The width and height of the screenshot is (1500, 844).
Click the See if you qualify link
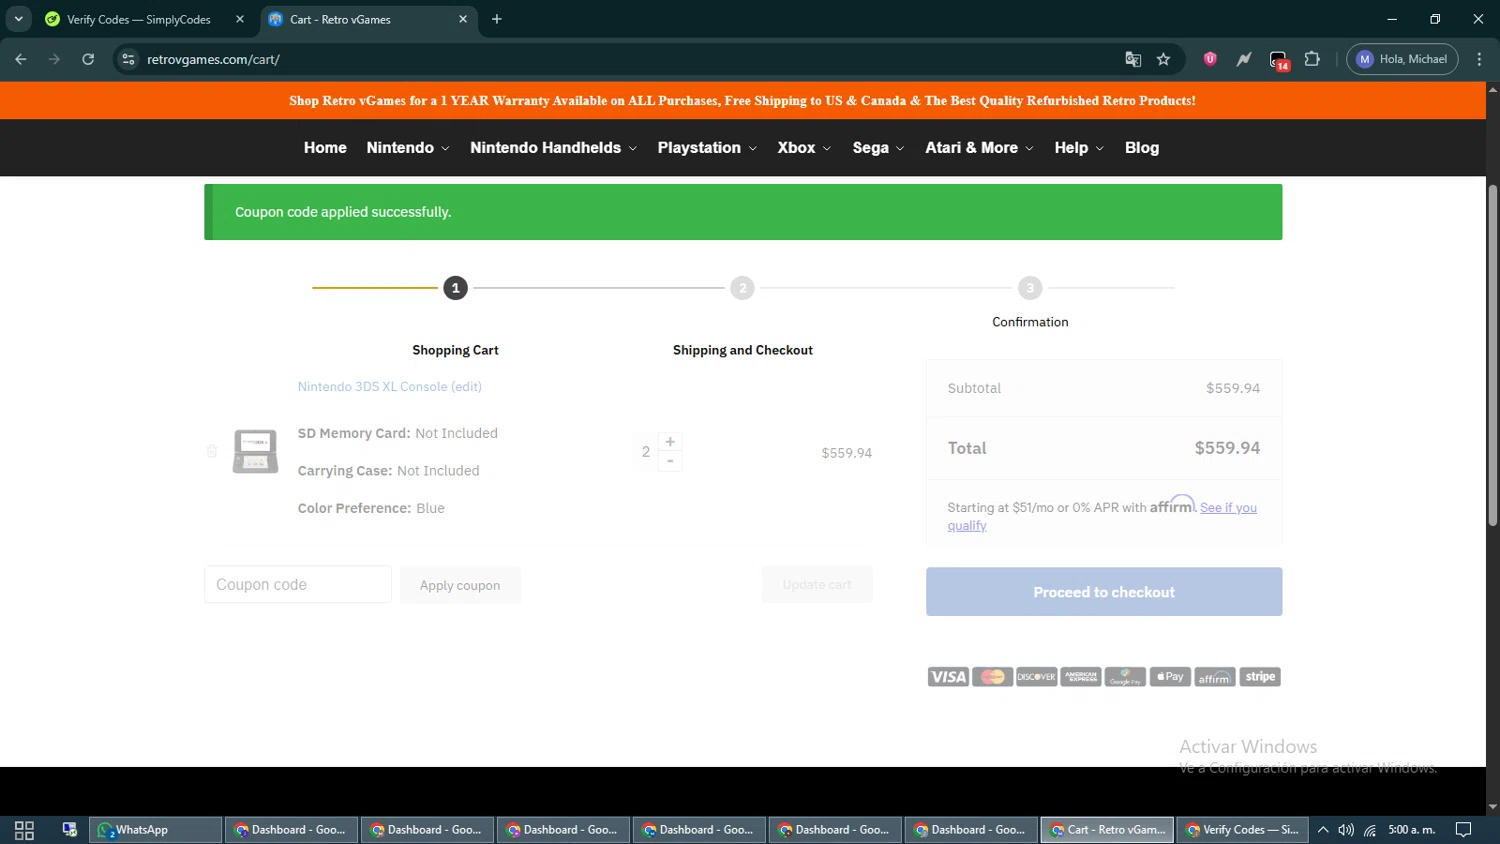1102,516
